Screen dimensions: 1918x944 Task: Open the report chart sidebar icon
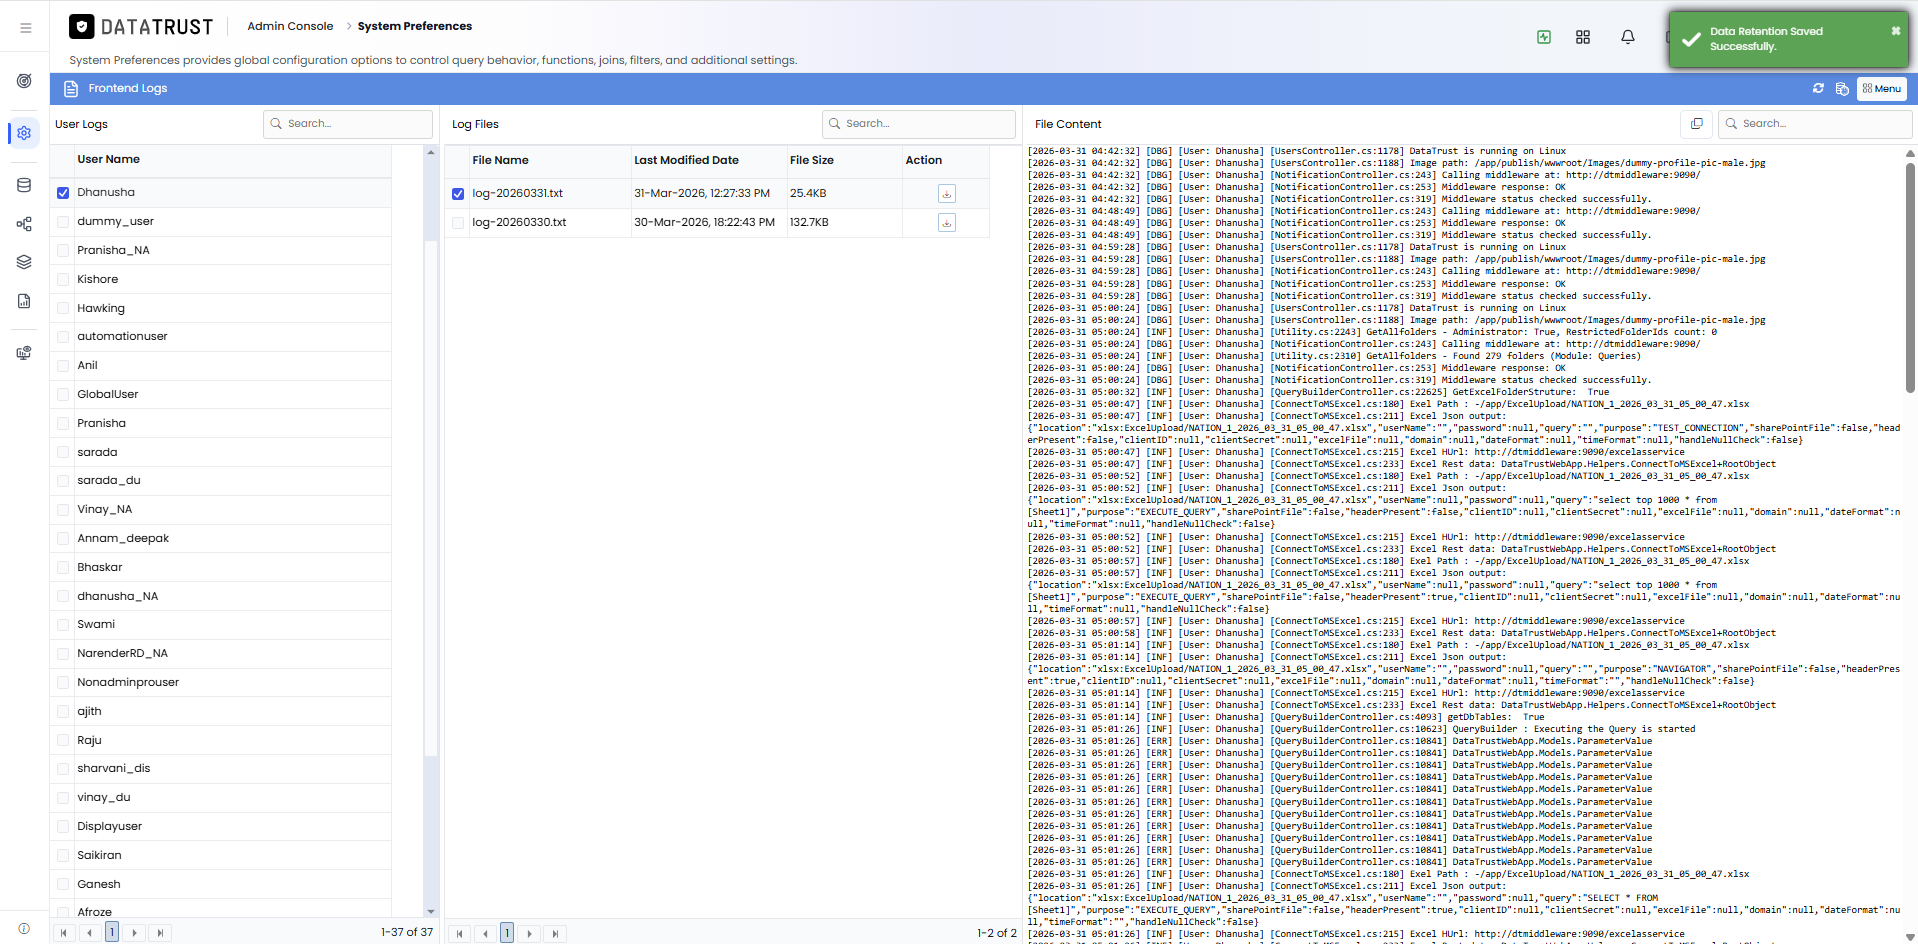[x=24, y=301]
